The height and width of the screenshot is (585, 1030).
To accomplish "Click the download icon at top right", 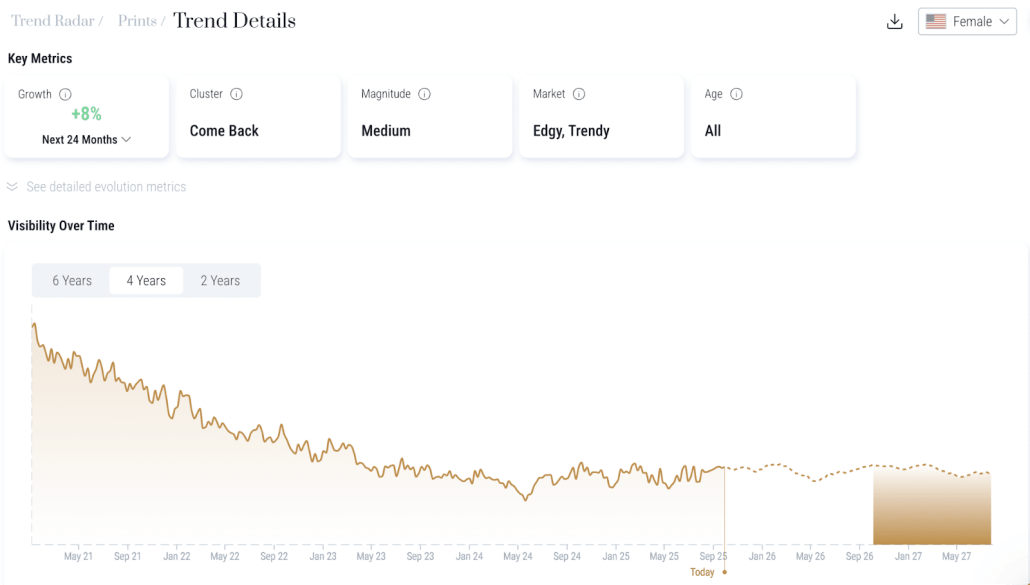I will click(x=894, y=22).
